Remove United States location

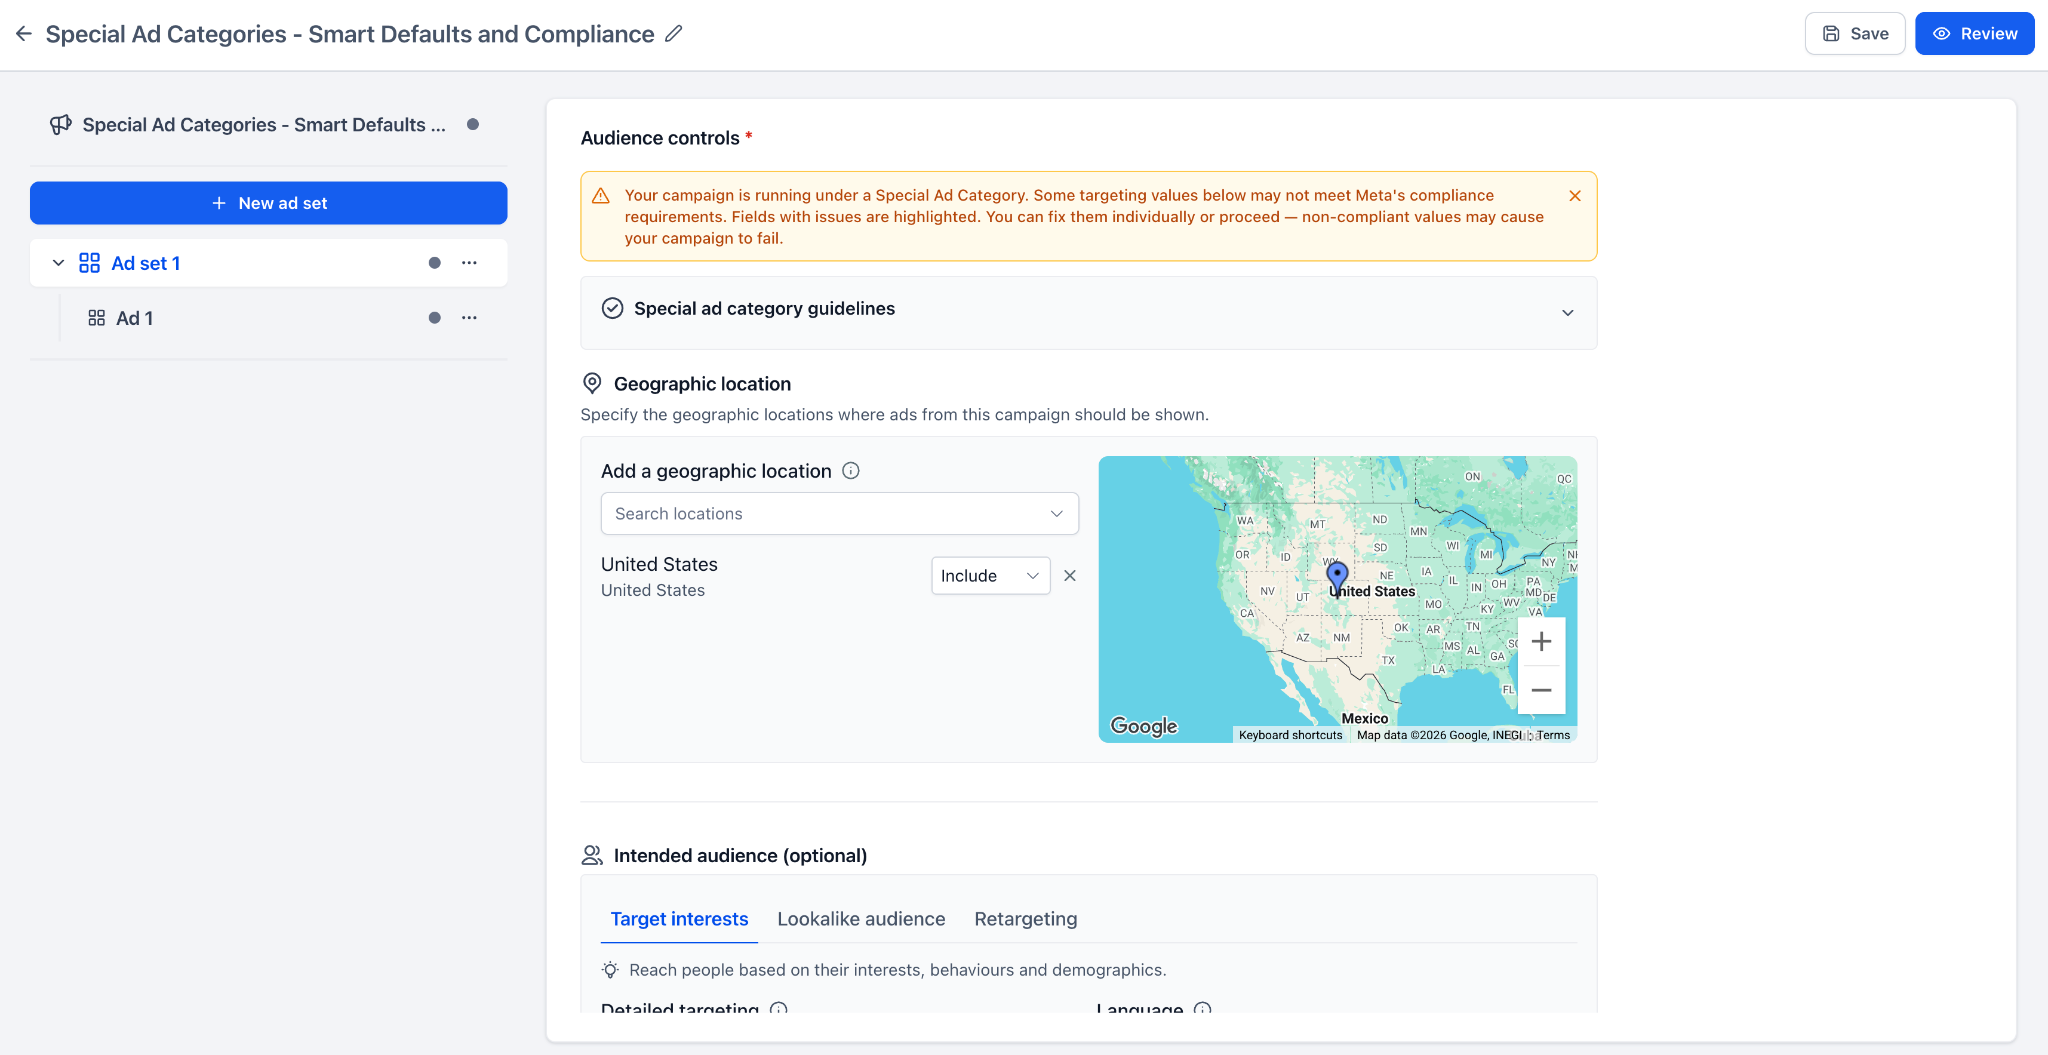[1070, 576]
